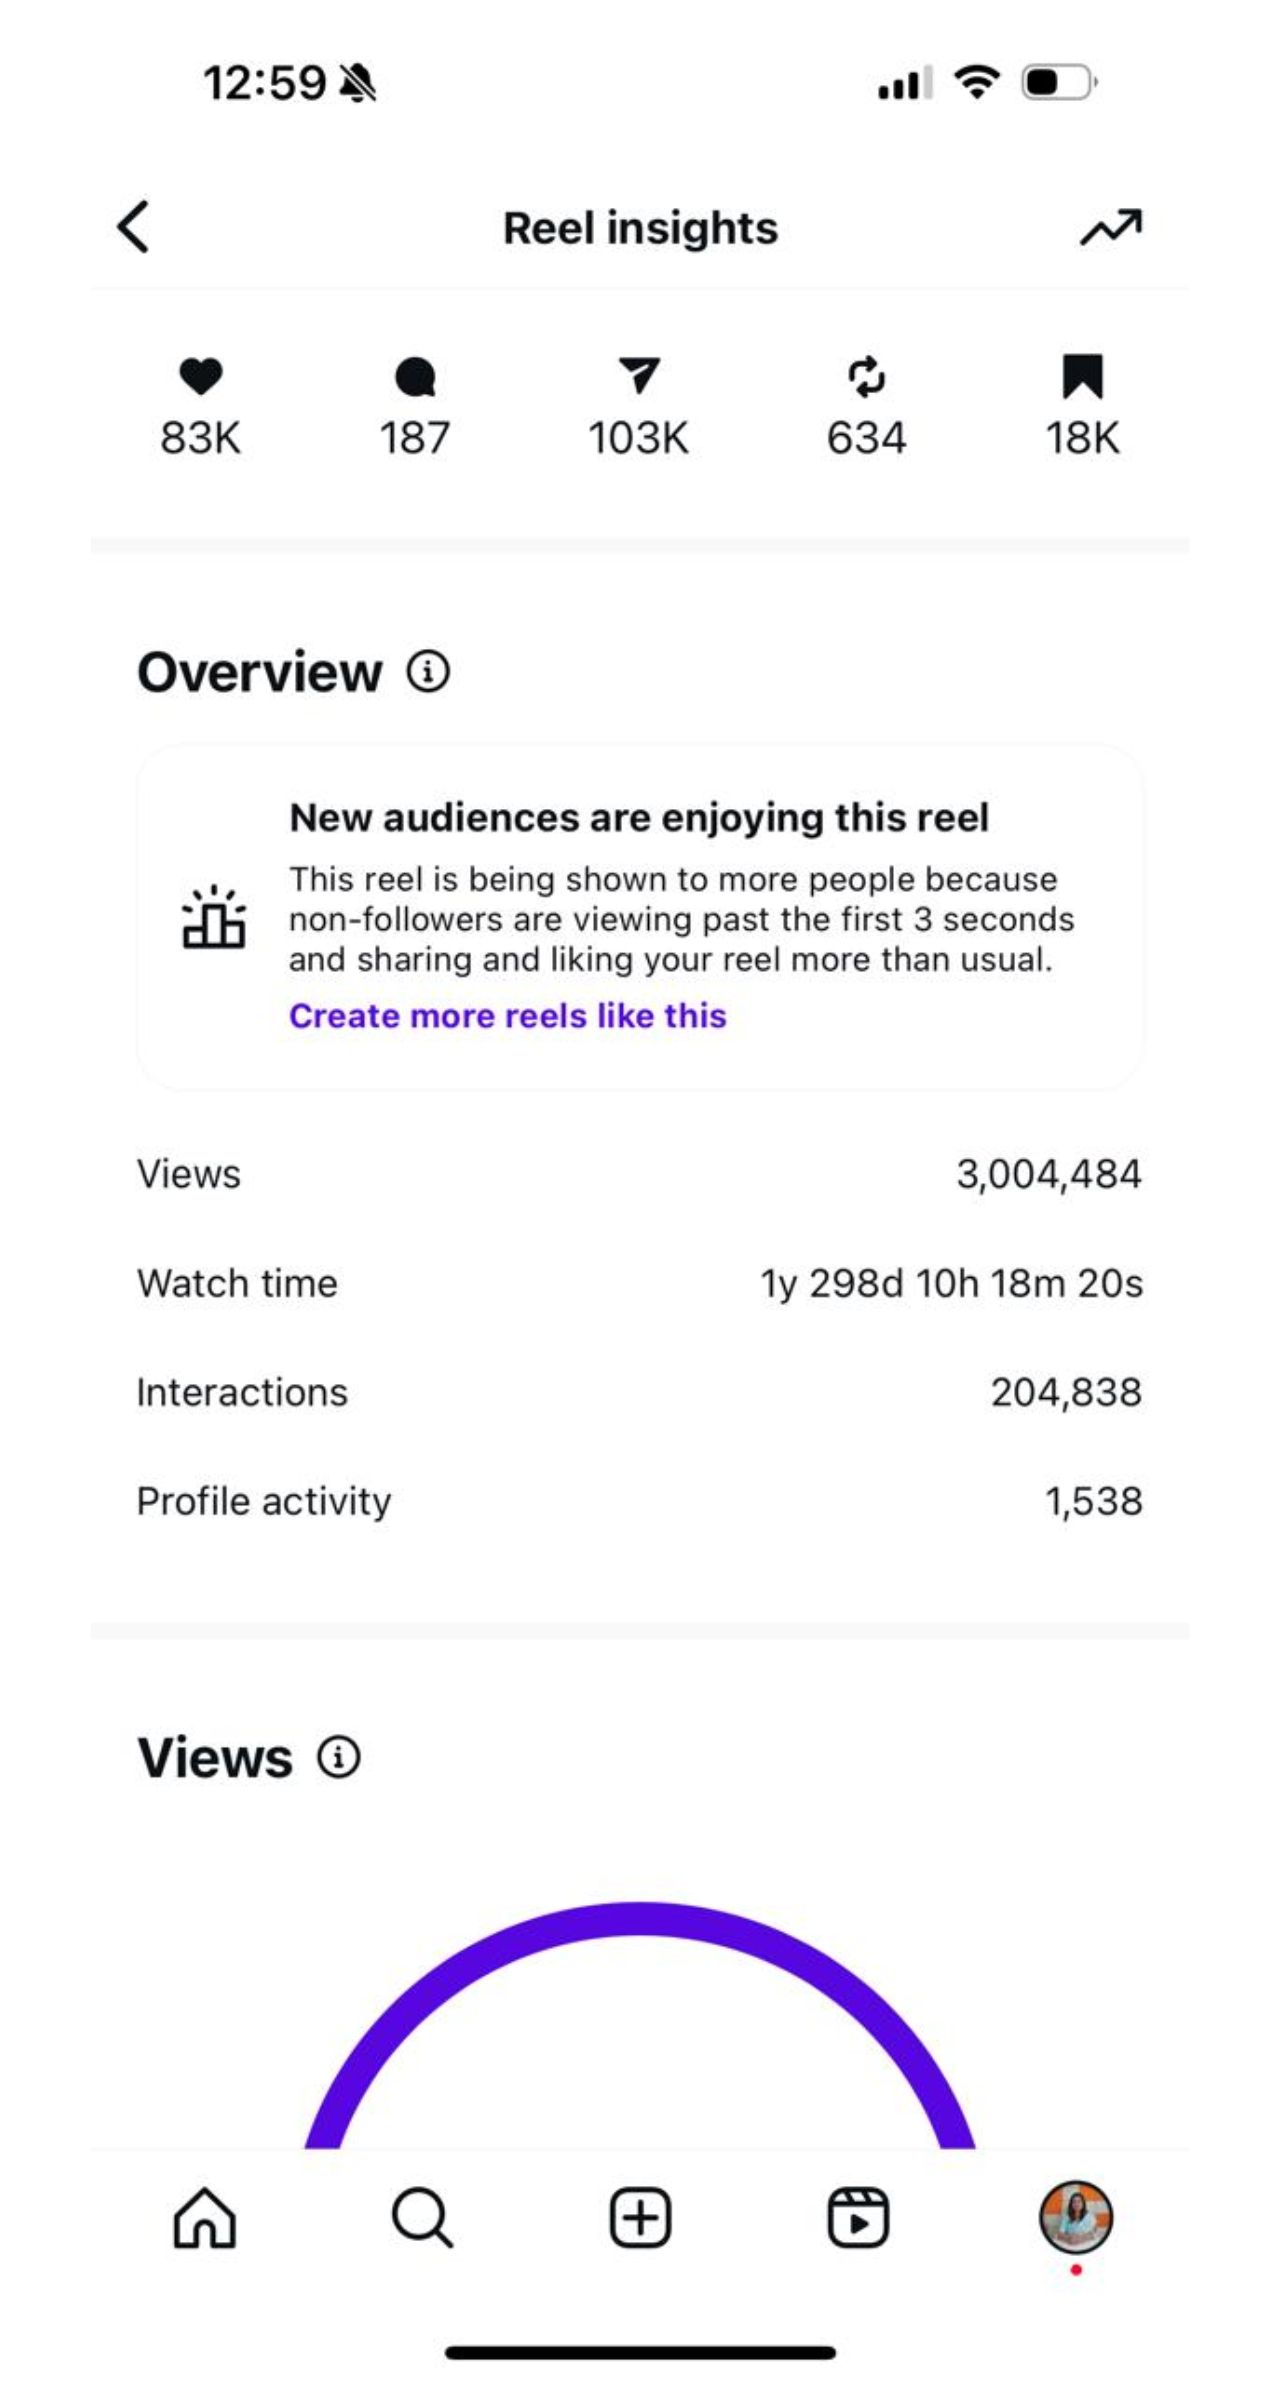The image size is (1280, 2382).
Task: Go to the Home tab
Action: [204, 2218]
